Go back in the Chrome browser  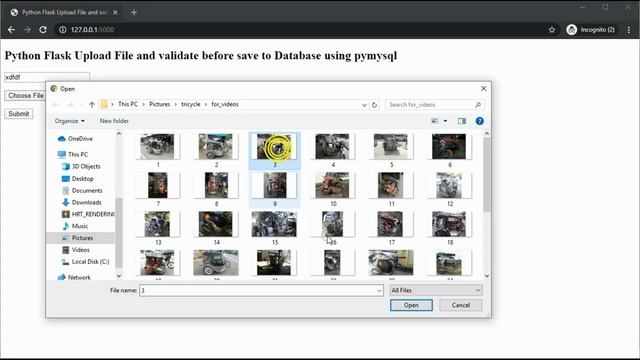11,30
